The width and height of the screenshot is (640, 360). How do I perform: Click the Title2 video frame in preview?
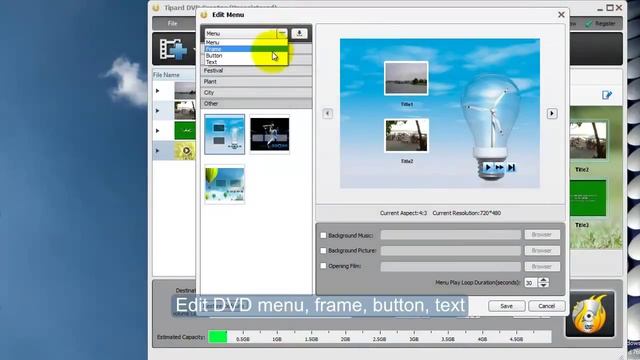406,136
